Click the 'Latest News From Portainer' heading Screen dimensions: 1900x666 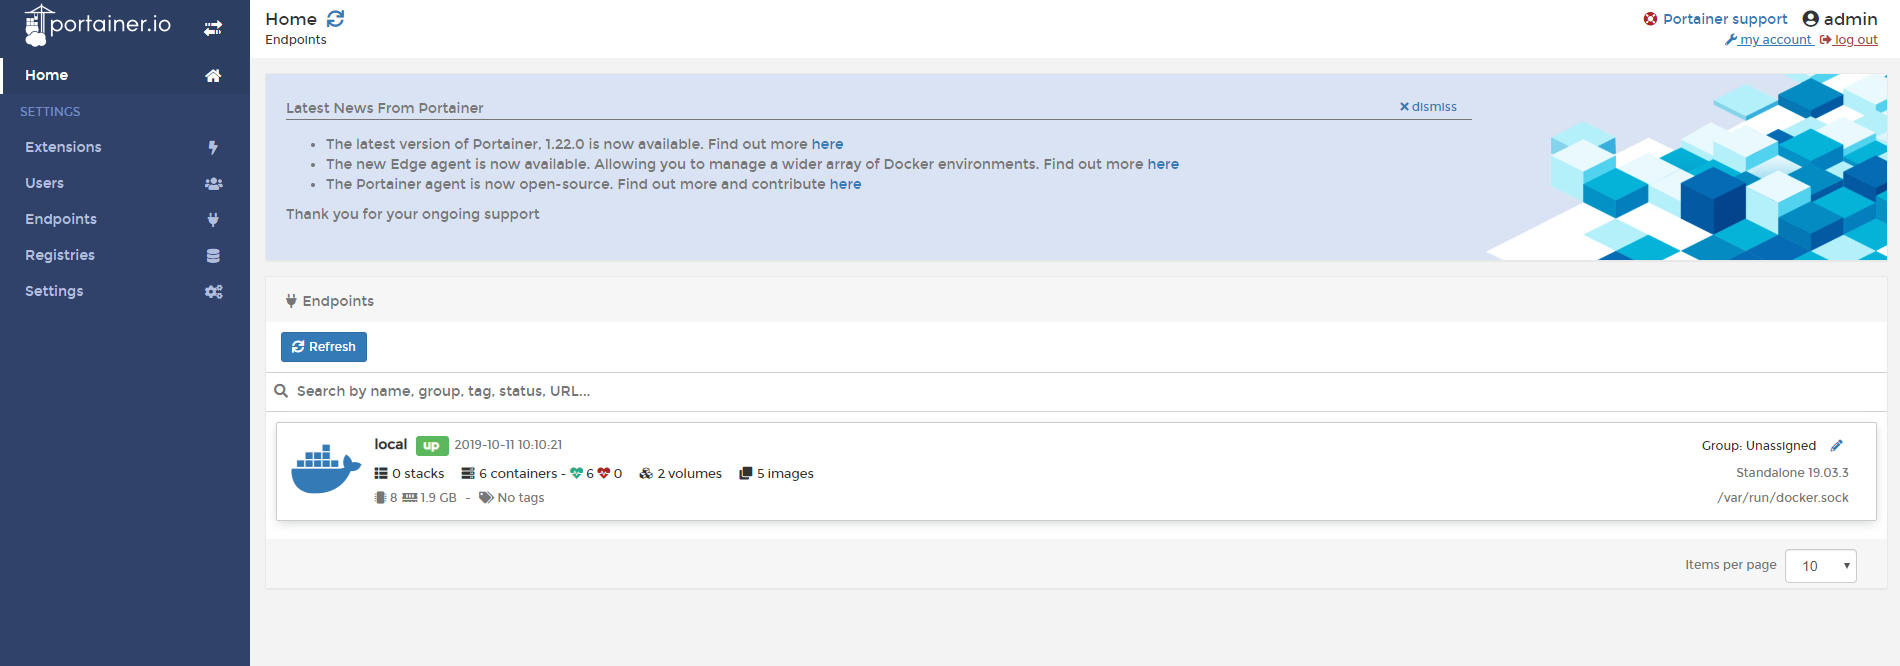pyautogui.click(x=385, y=108)
